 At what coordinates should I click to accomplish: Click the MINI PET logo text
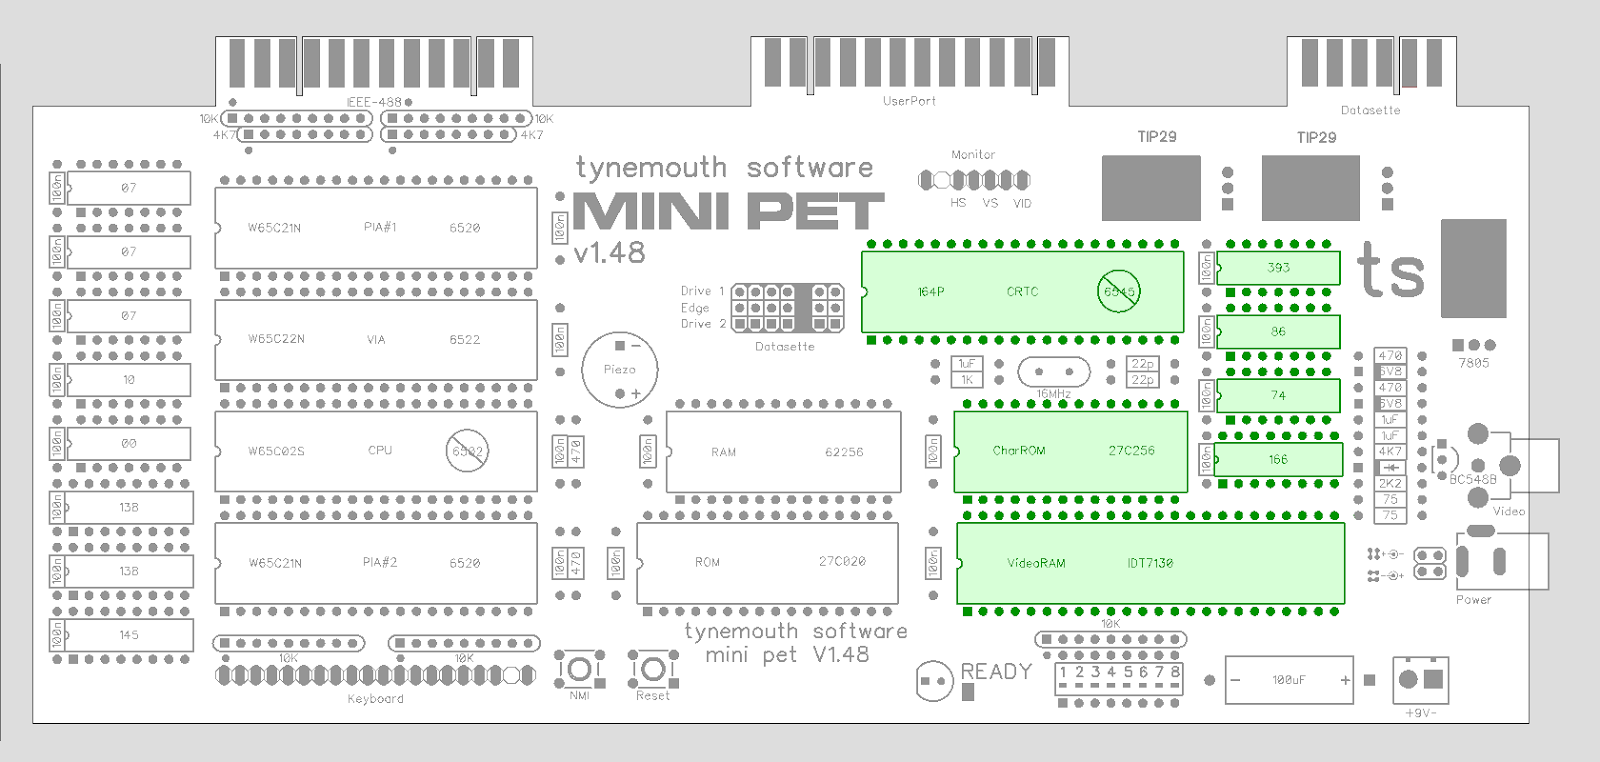[x=729, y=210]
